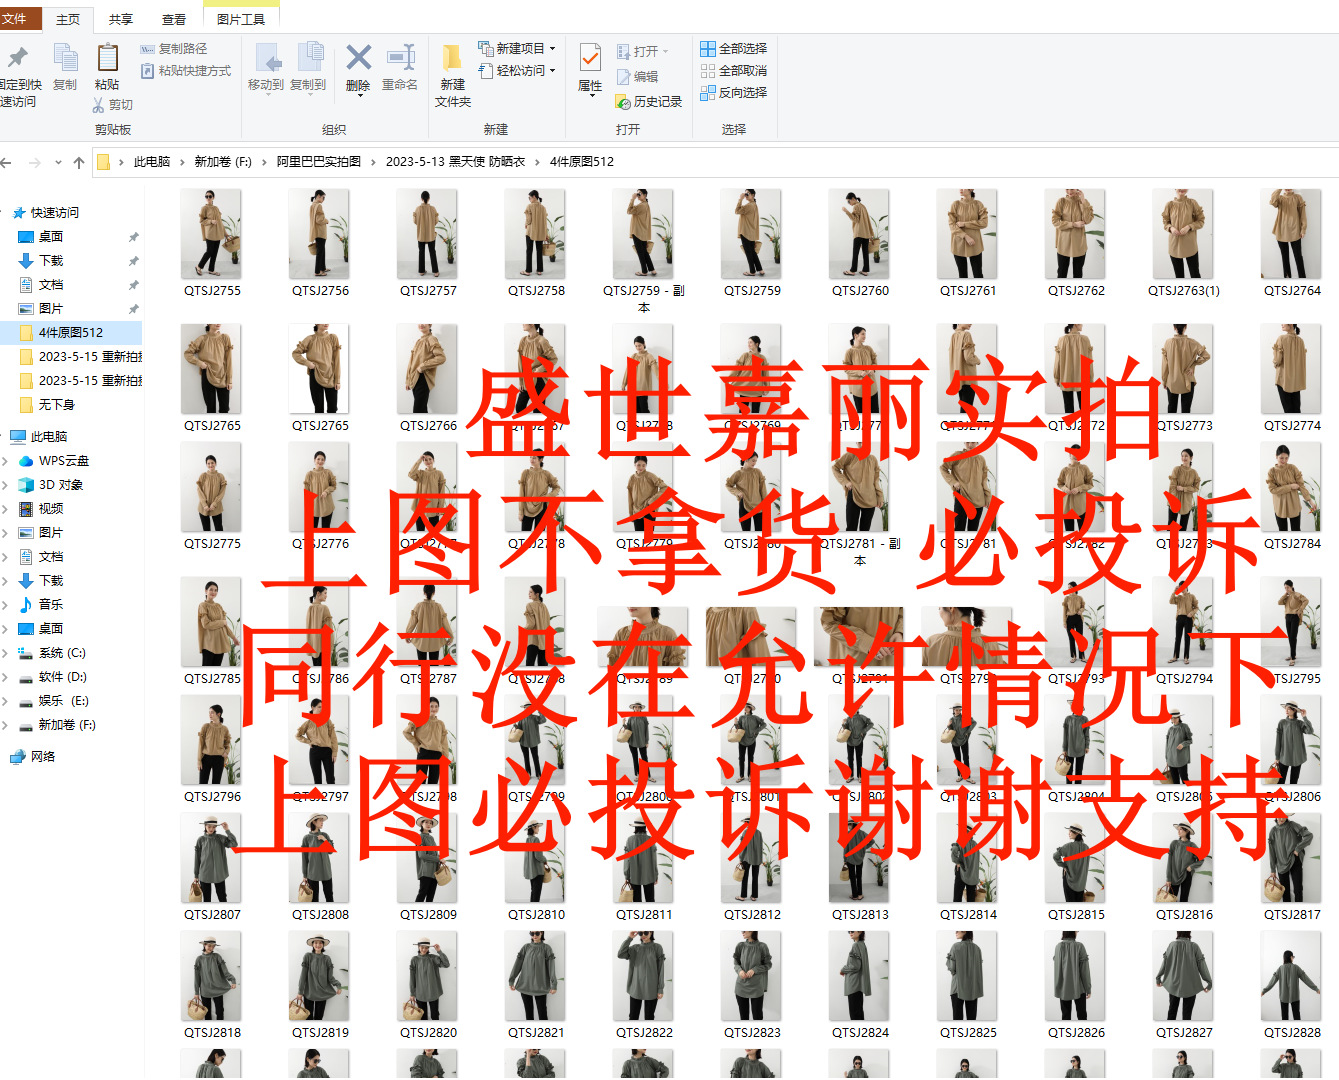
Task: Select the QTSJ2755 image thumbnail
Action: [212, 234]
